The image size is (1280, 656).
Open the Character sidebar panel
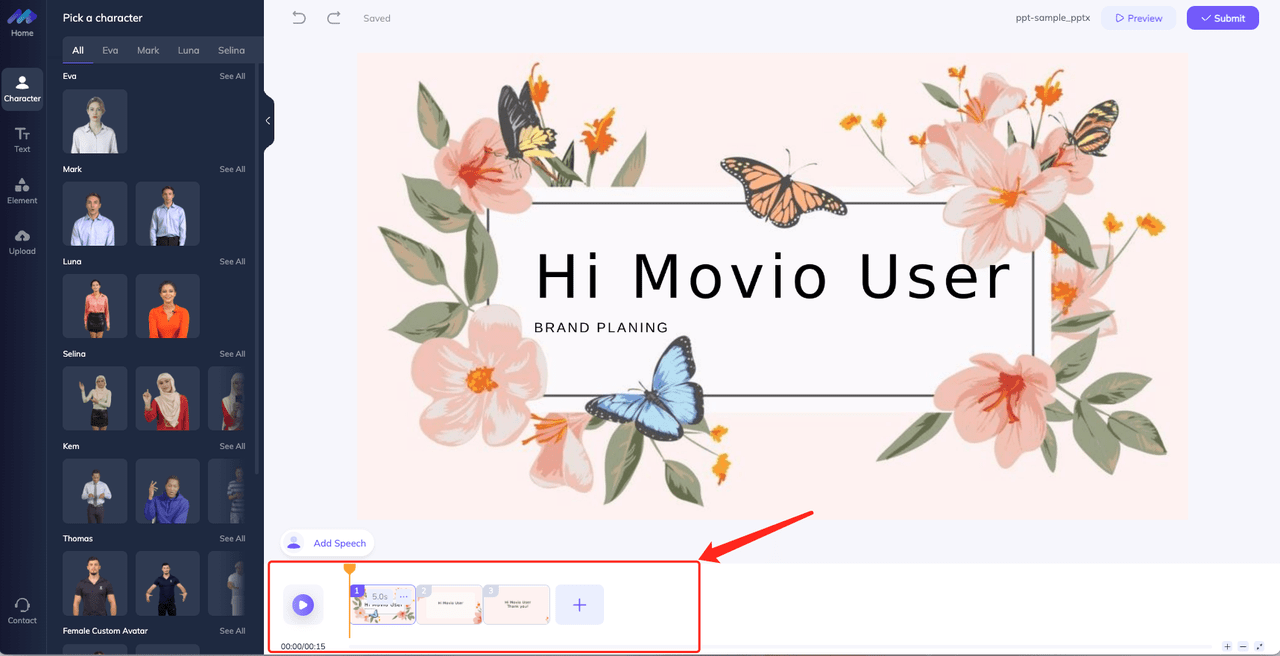22,89
